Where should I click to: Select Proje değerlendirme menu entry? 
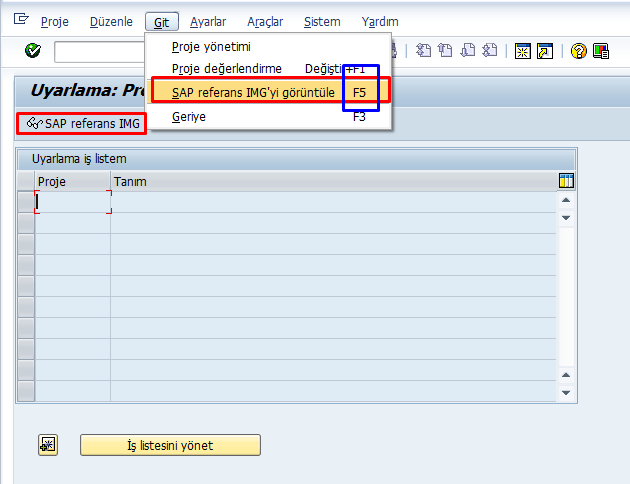click(x=268, y=69)
